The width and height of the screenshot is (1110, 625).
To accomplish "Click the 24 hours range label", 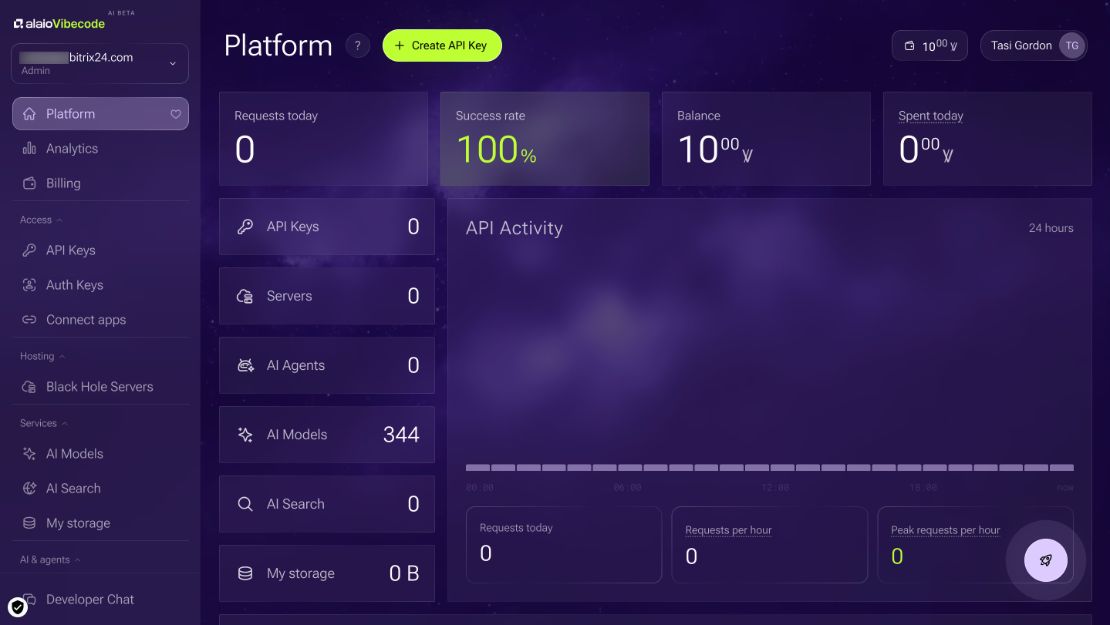I will (1051, 228).
